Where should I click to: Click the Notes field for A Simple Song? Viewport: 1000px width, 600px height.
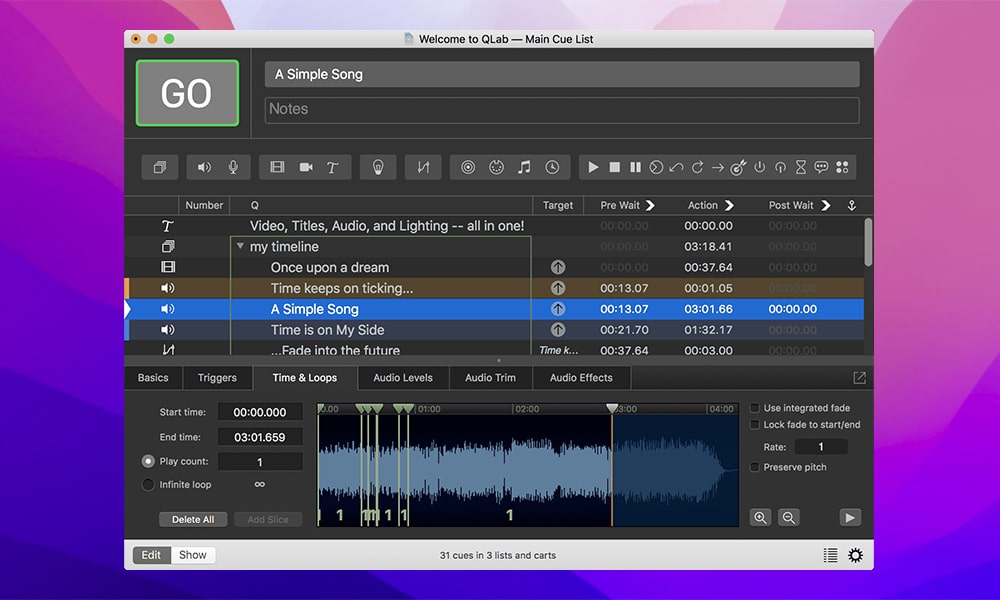[x=561, y=109]
